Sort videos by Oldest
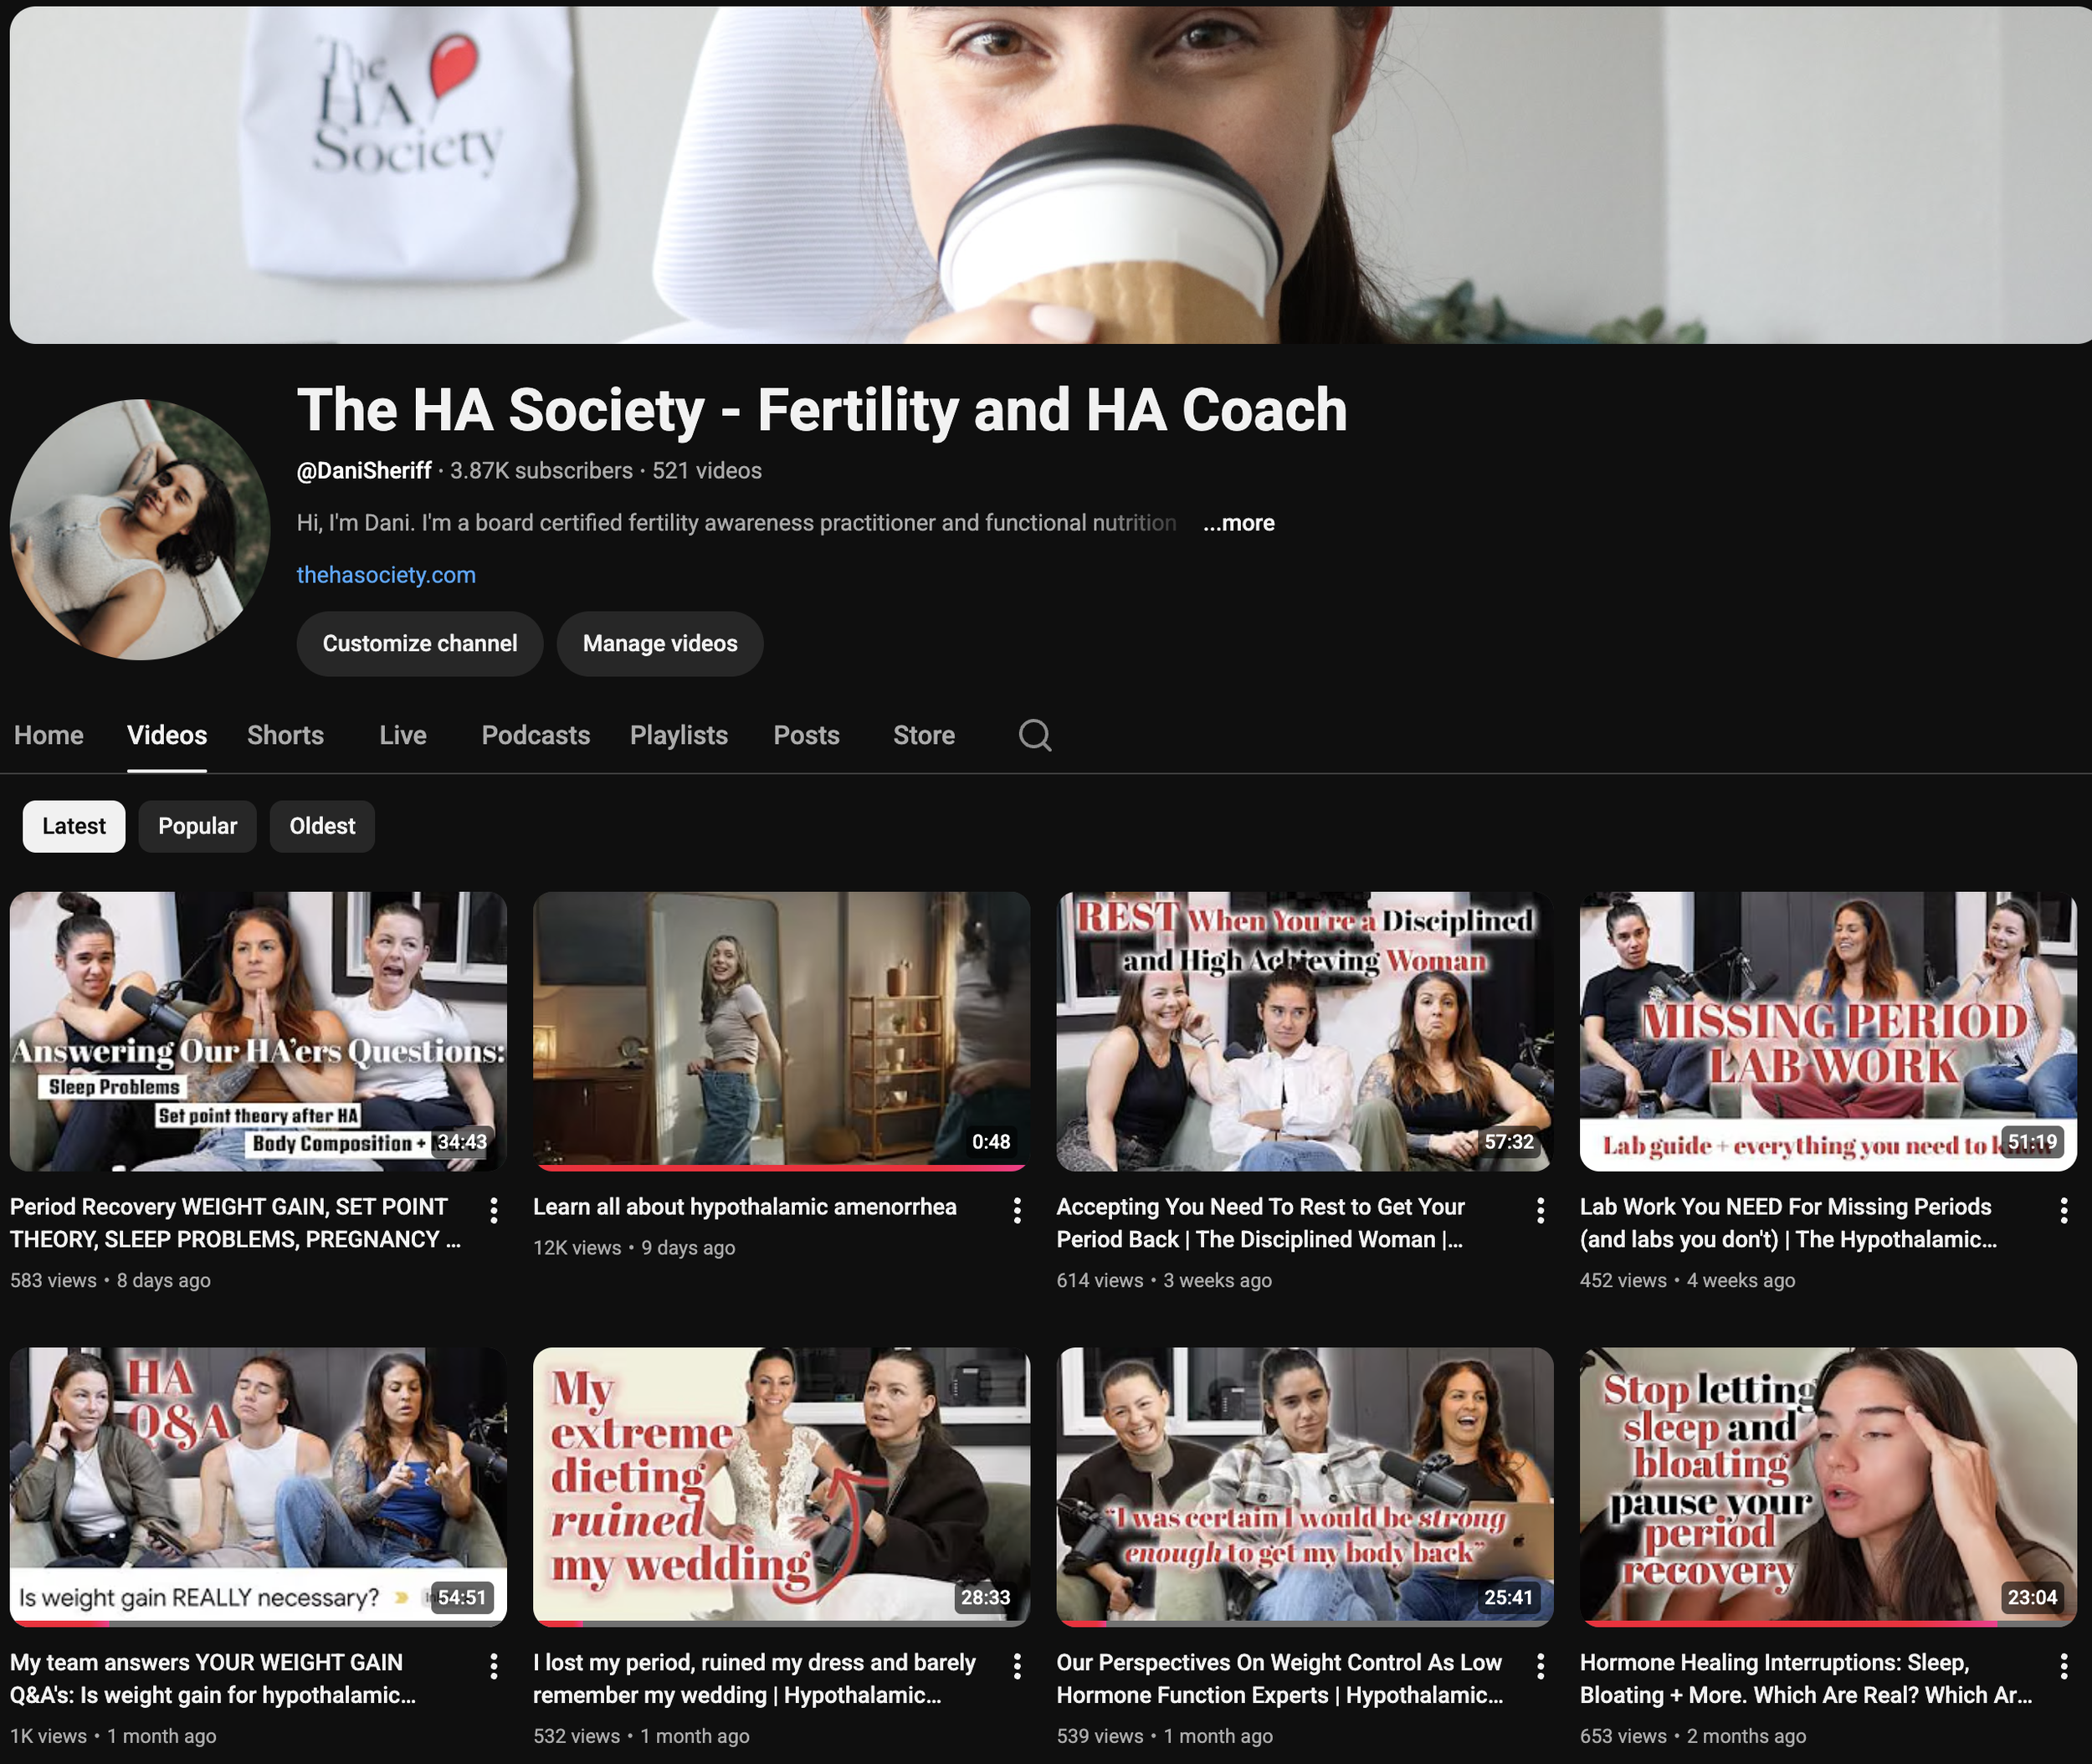This screenshot has height=1764, width=2092. pyautogui.click(x=322, y=826)
